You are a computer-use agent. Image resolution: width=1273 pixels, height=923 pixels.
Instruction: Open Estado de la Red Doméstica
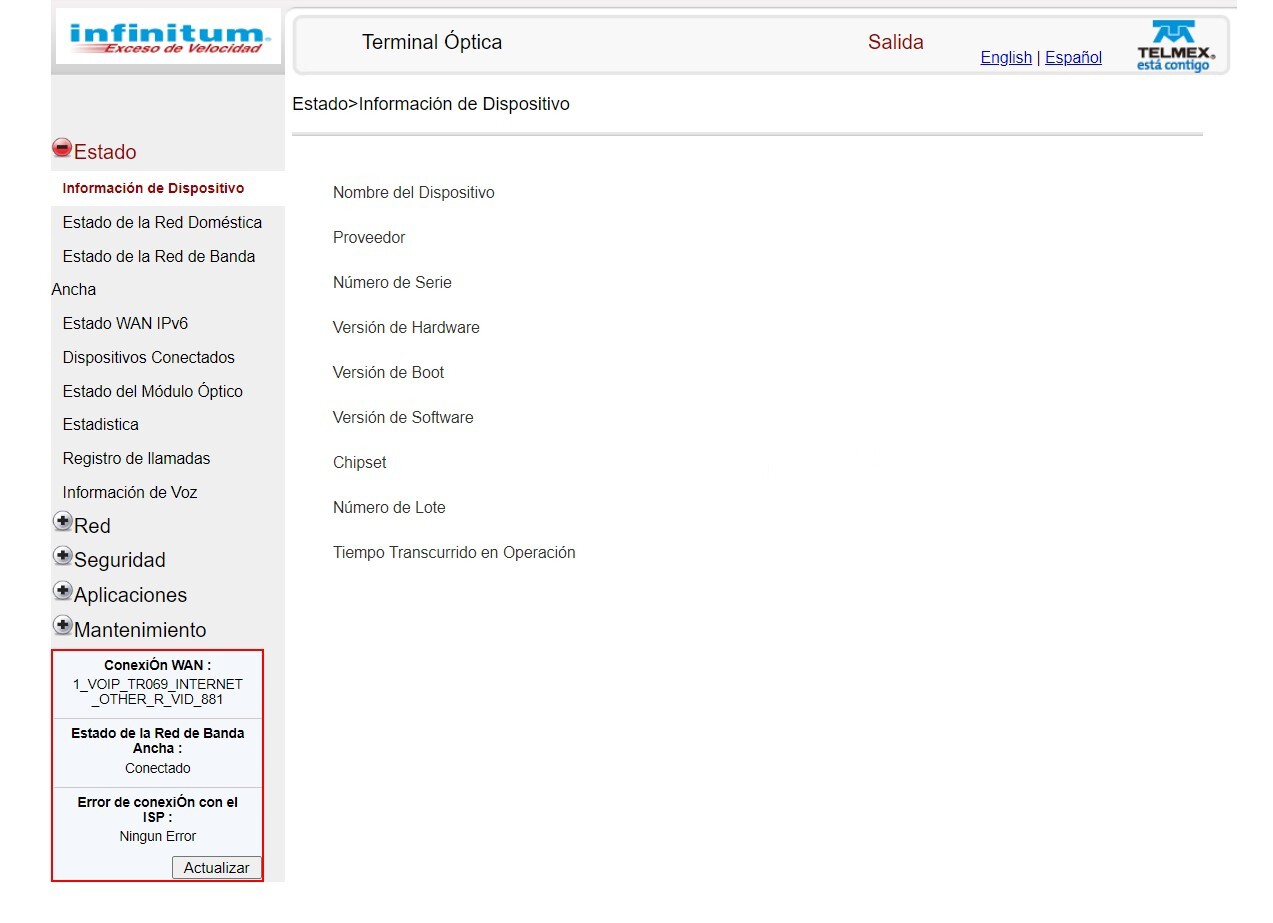tap(162, 222)
